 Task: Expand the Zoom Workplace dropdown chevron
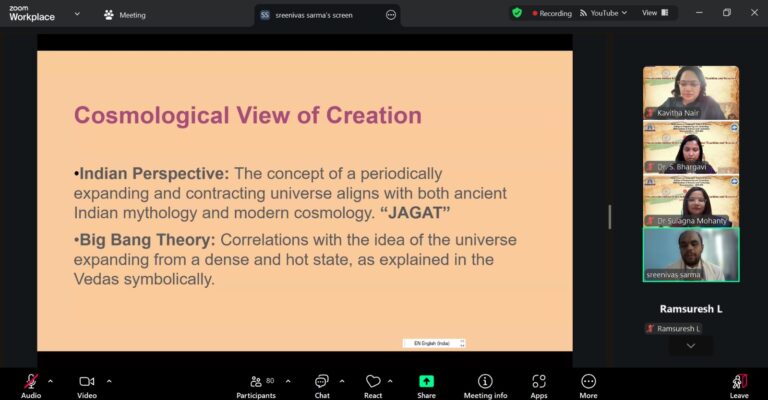[77, 15]
